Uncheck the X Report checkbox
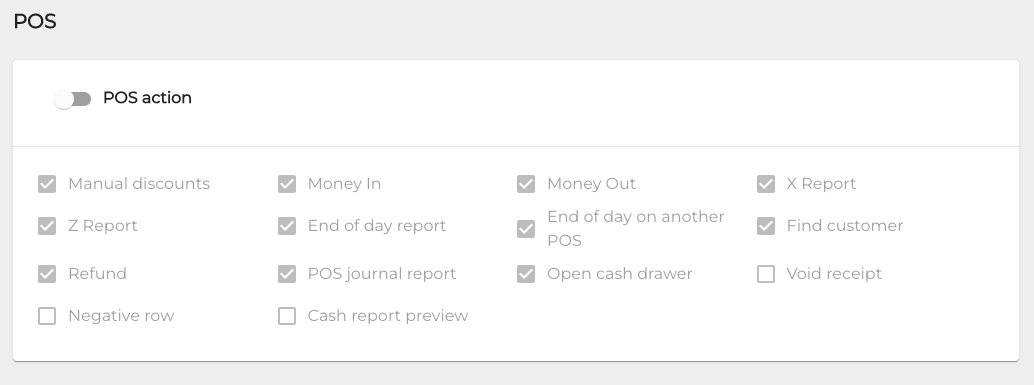 point(766,184)
